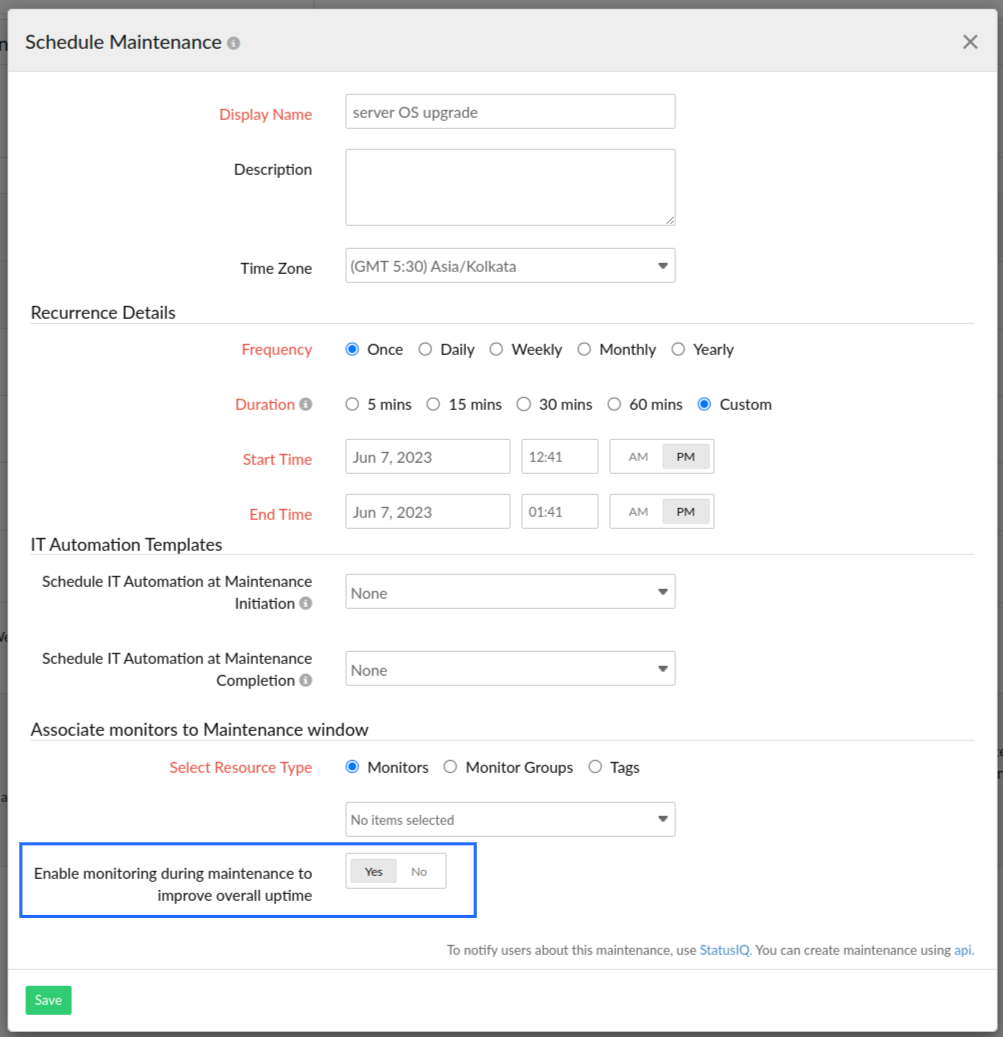Choose 30 mins duration

pos(524,404)
